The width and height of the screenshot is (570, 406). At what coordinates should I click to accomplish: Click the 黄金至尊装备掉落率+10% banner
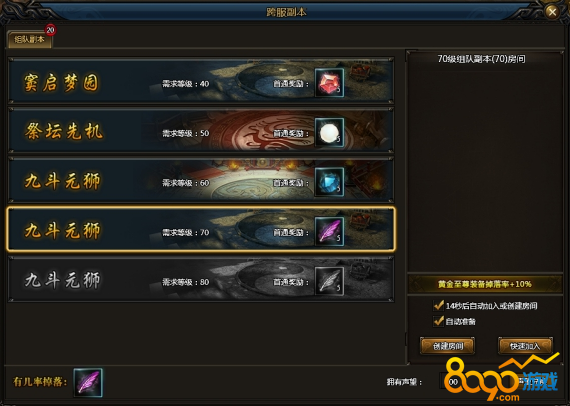pyautogui.click(x=485, y=284)
